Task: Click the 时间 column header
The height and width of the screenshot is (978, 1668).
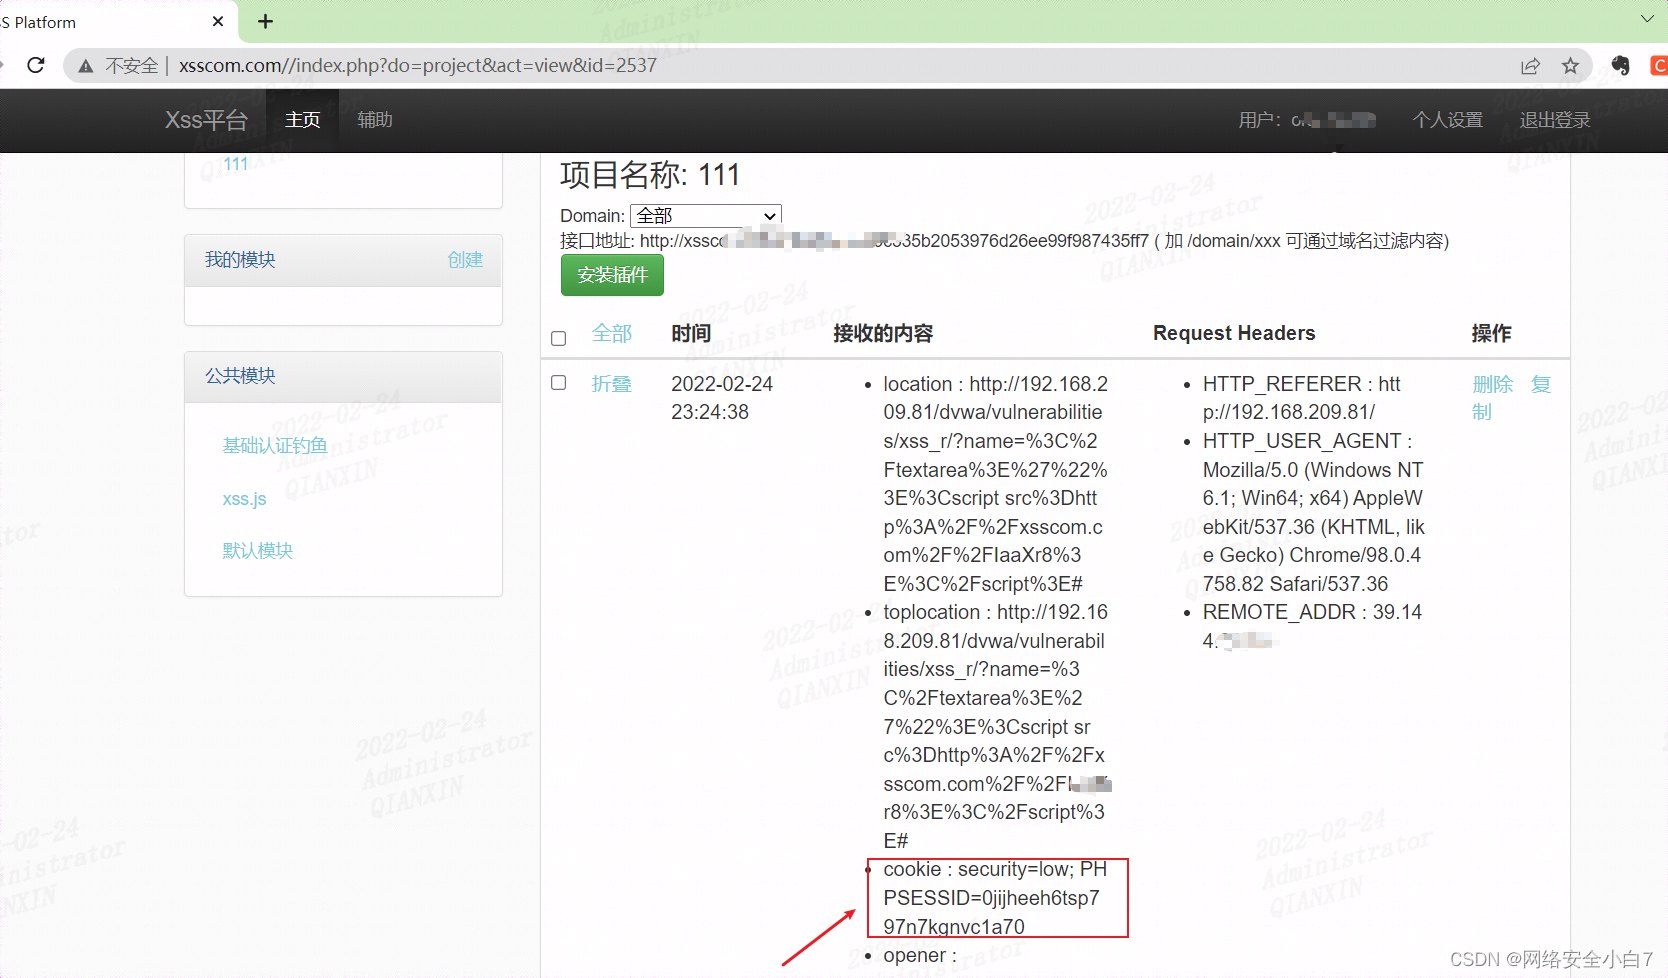Action: pos(691,334)
